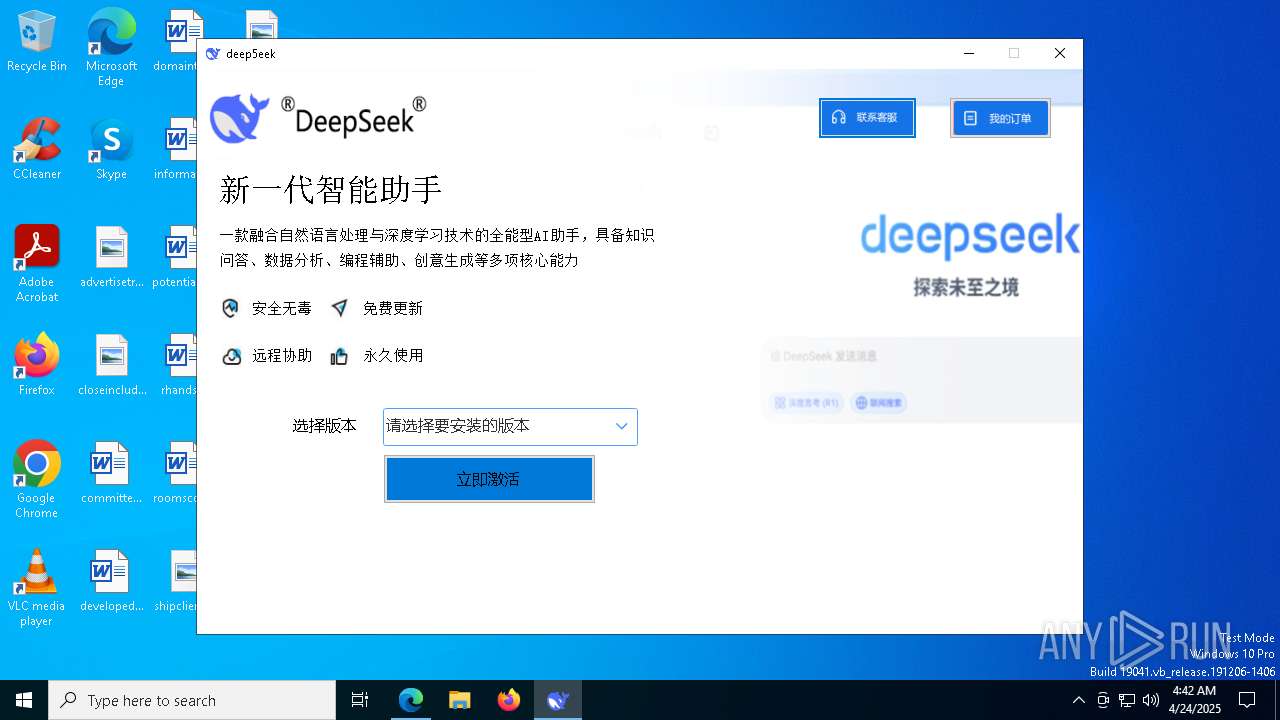Click the network tray icon
Image resolution: width=1280 pixels, height=720 pixels.
coord(1127,700)
